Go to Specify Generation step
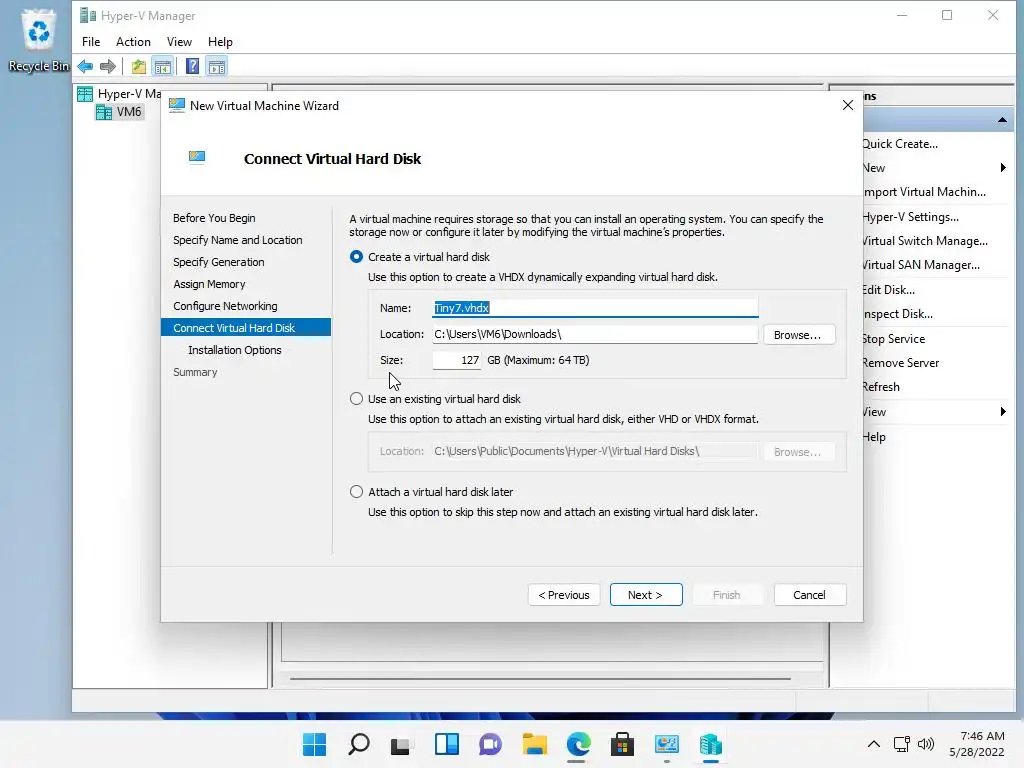This screenshot has height=768, width=1024. point(219,262)
